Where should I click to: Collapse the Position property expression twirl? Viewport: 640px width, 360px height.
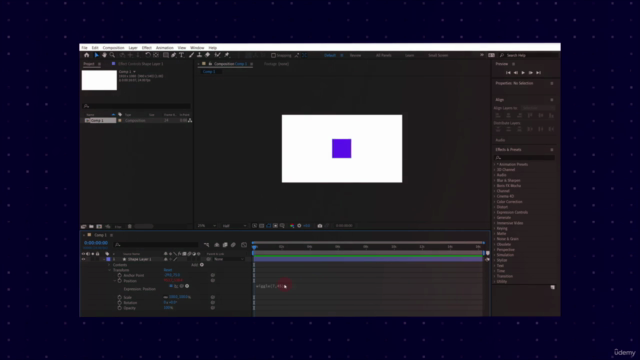pyautogui.click(x=115, y=281)
